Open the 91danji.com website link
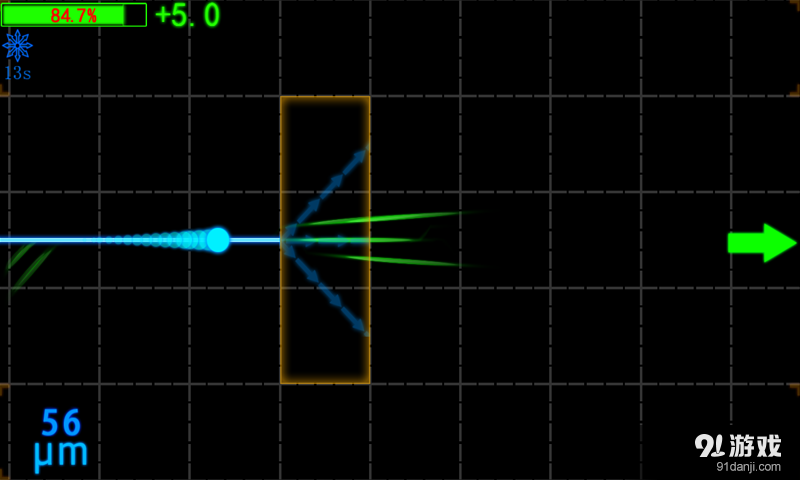This screenshot has width=800, height=480. coord(748,466)
